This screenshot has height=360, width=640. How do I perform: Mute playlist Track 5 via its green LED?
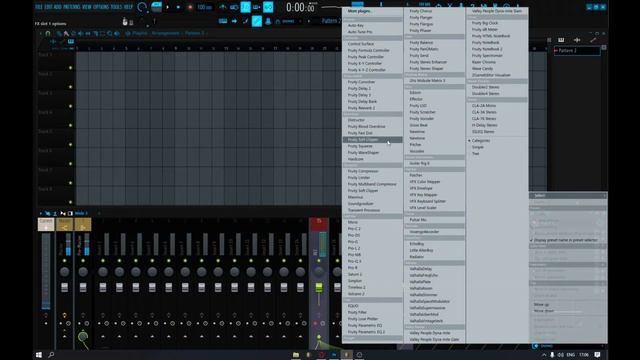pyautogui.click(x=71, y=144)
